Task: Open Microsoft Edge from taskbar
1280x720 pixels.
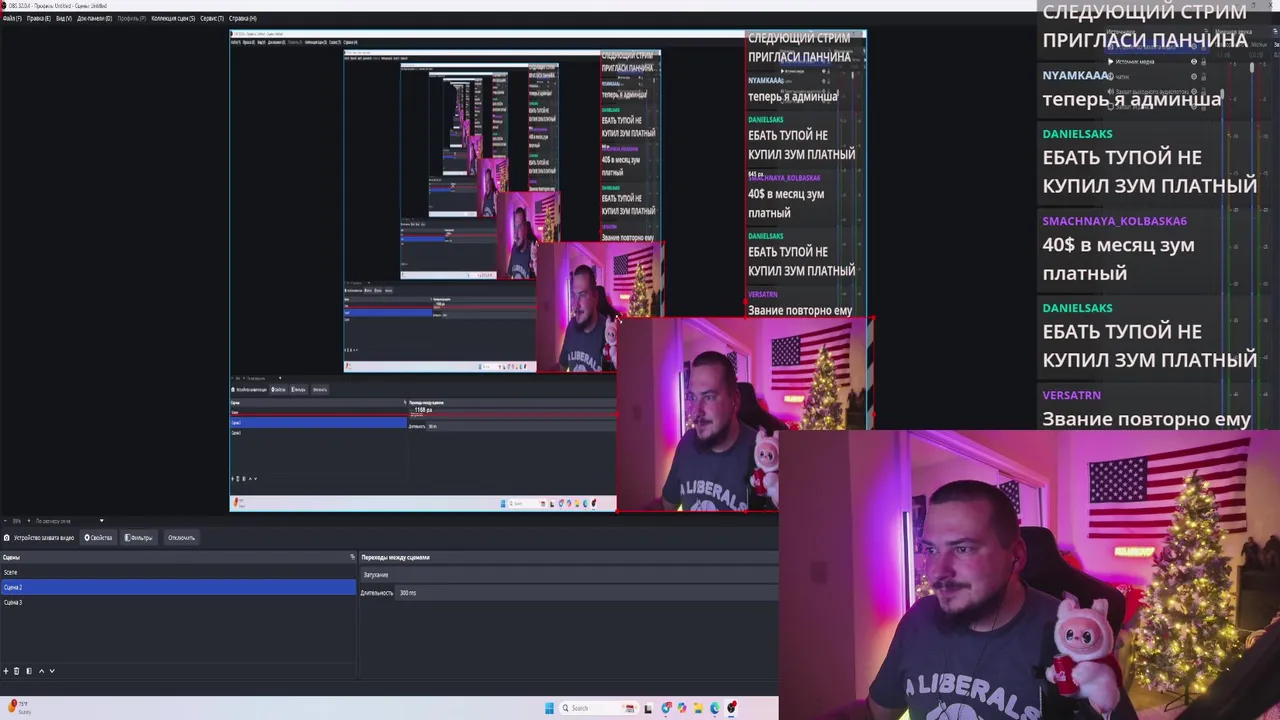Action: [x=714, y=708]
